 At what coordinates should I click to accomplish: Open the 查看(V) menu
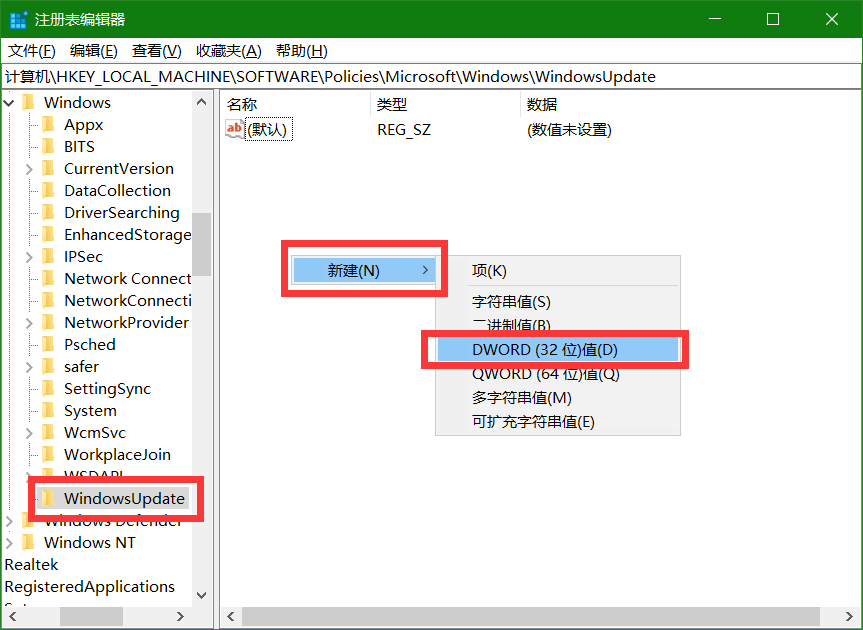[157, 51]
